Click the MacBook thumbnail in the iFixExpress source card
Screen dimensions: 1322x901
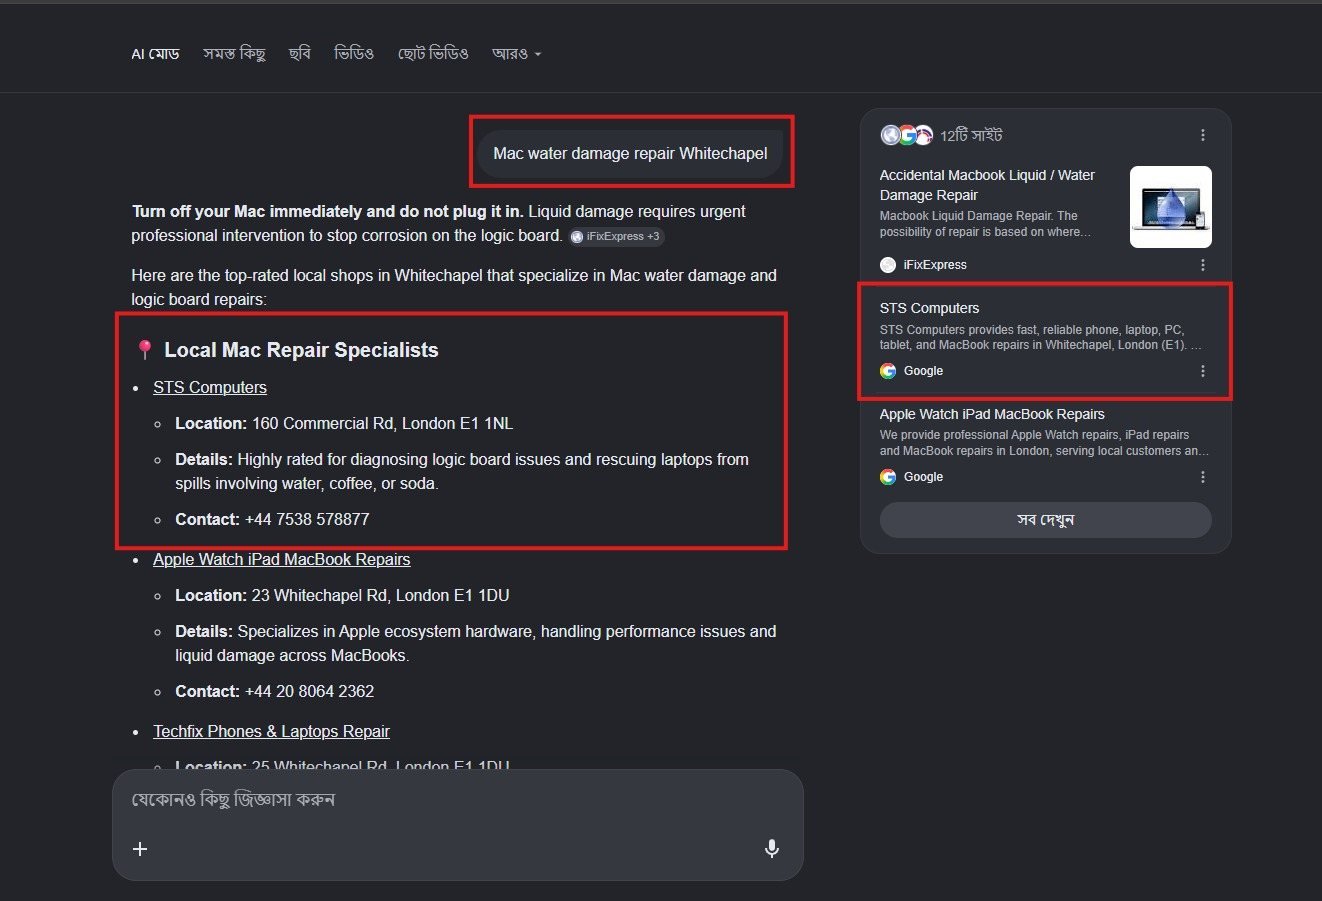coord(1171,207)
